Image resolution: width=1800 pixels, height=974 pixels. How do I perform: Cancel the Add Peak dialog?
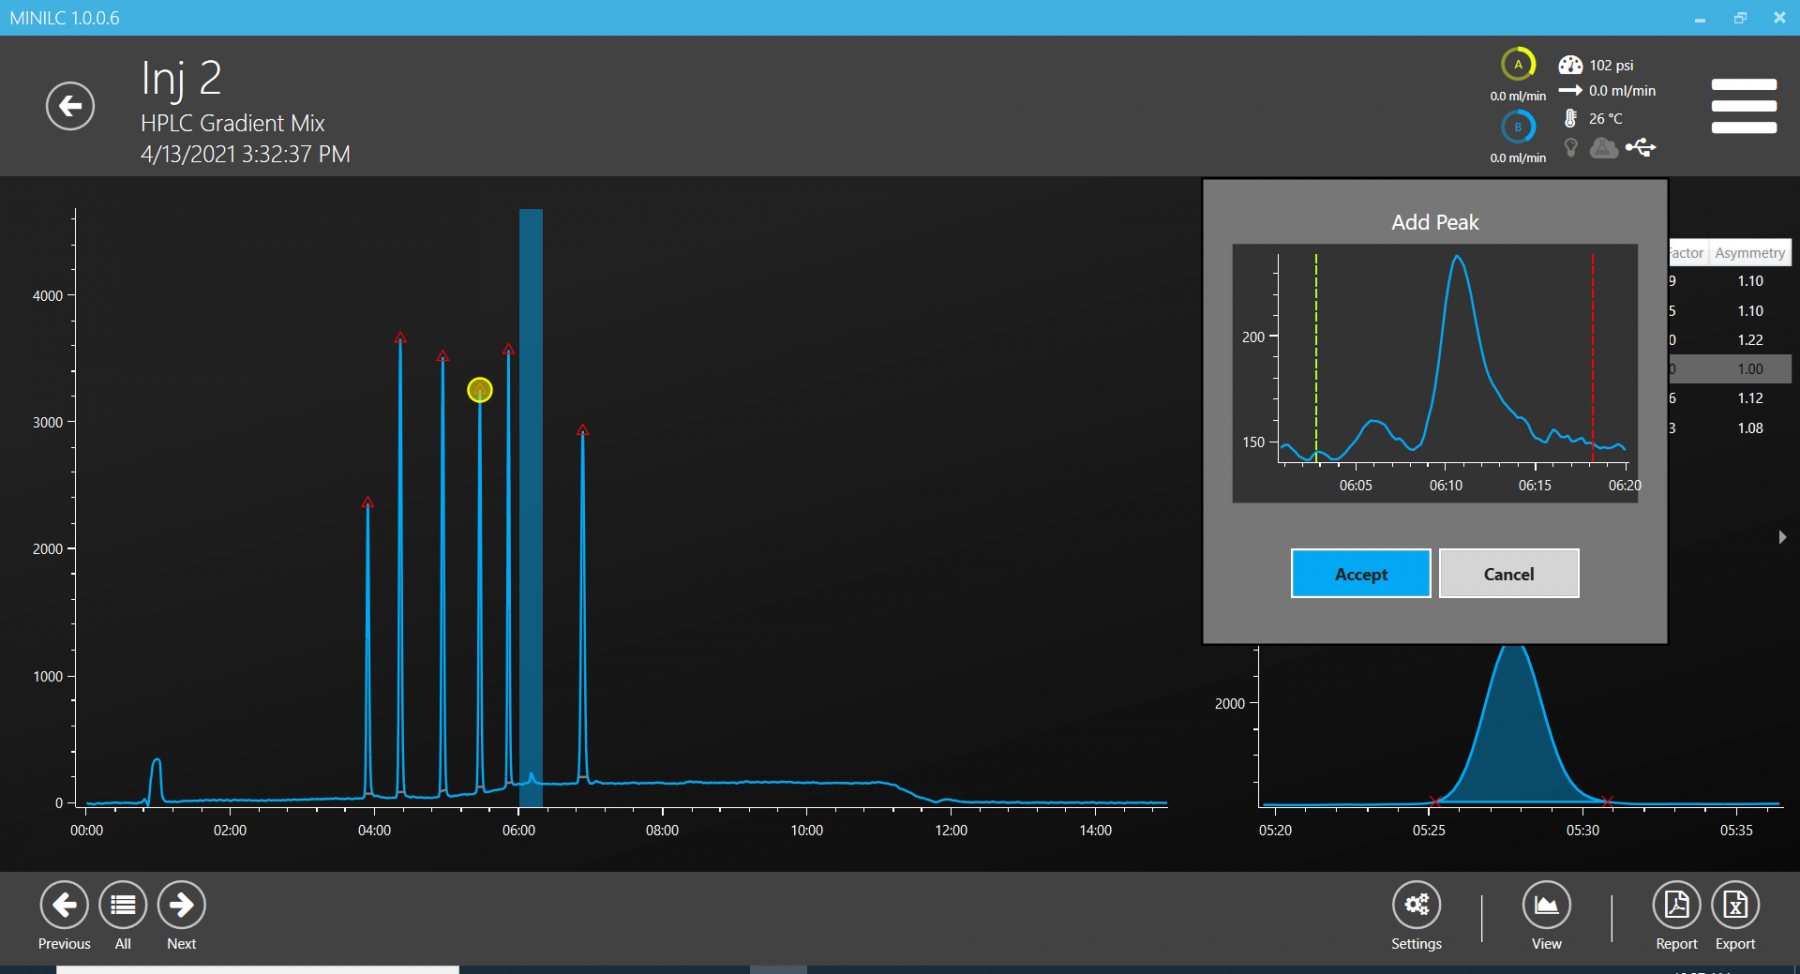(x=1508, y=574)
